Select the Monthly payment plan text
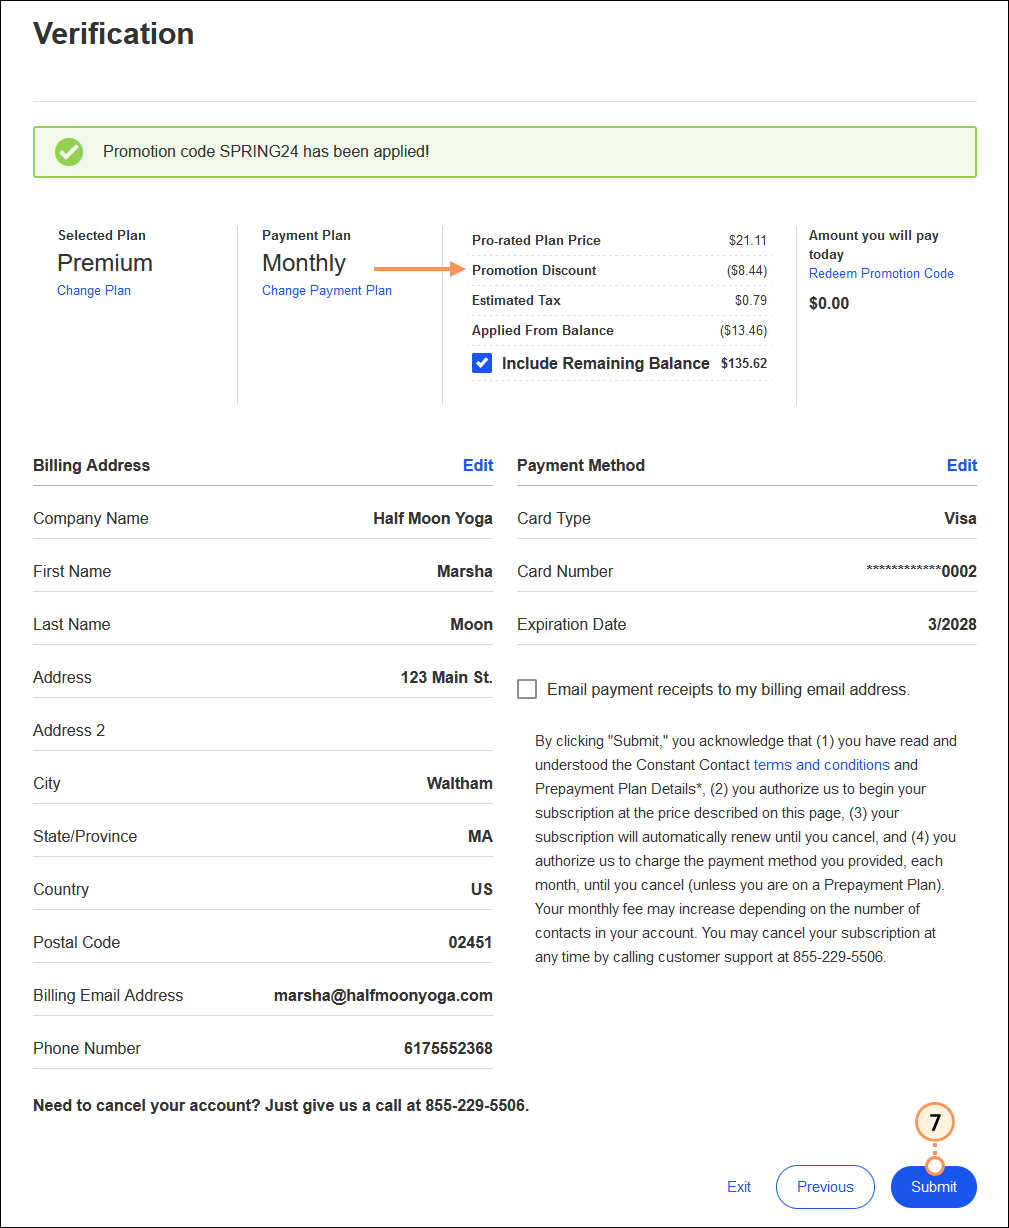The height and width of the screenshot is (1228, 1009). [x=304, y=263]
